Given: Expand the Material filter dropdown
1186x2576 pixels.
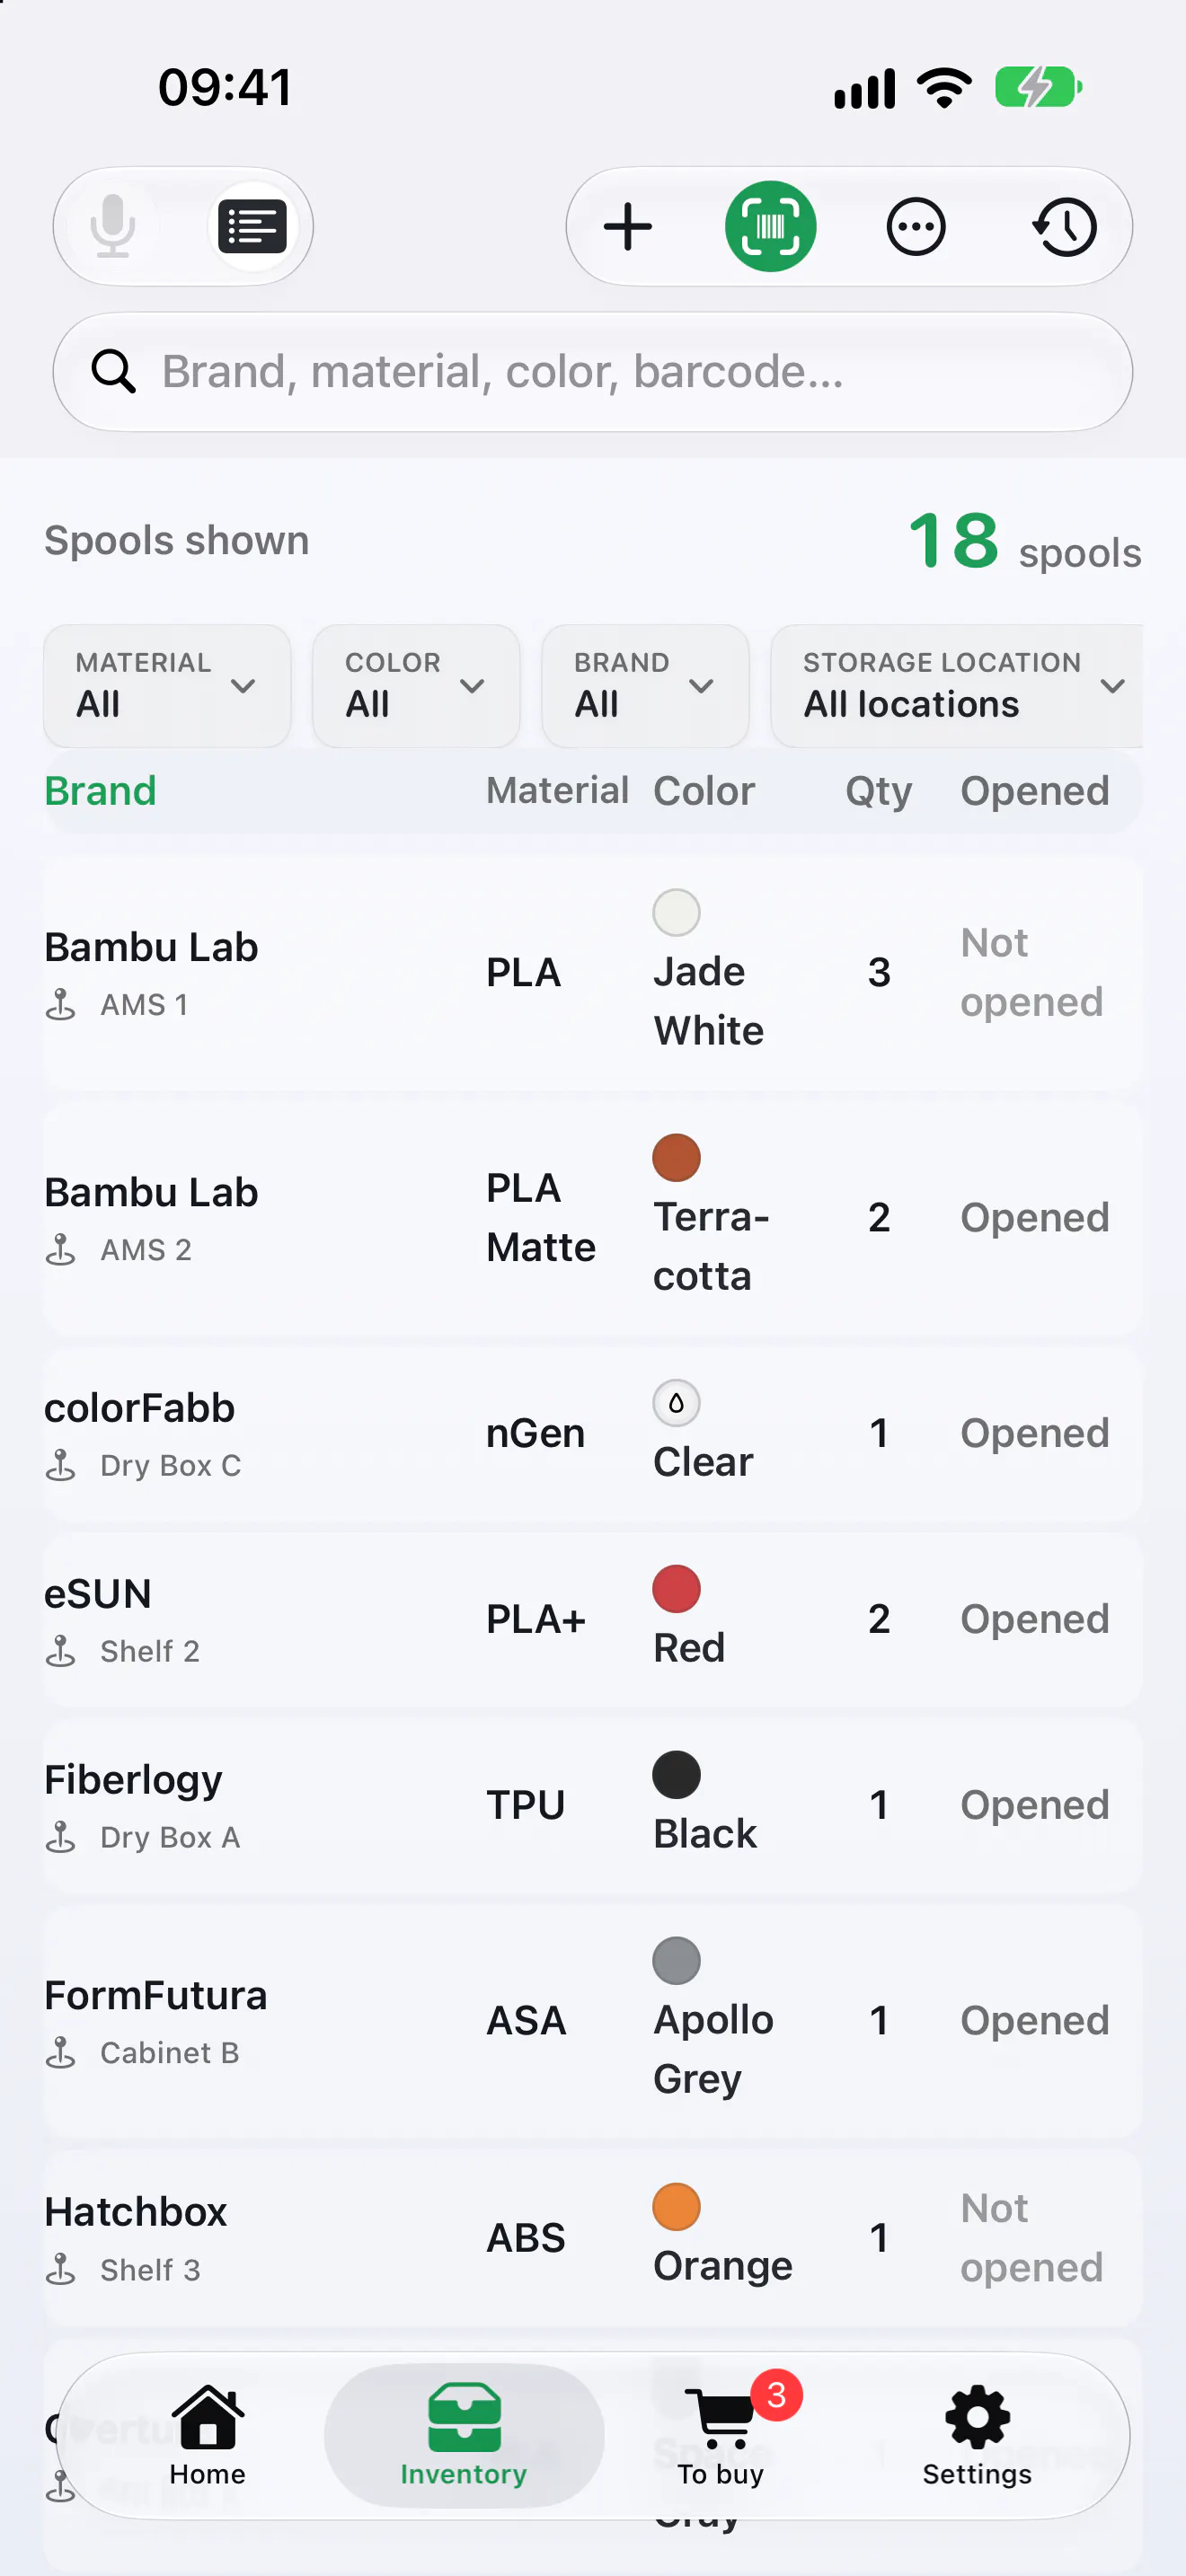Looking at the screenshot, I should click(167, 686).
